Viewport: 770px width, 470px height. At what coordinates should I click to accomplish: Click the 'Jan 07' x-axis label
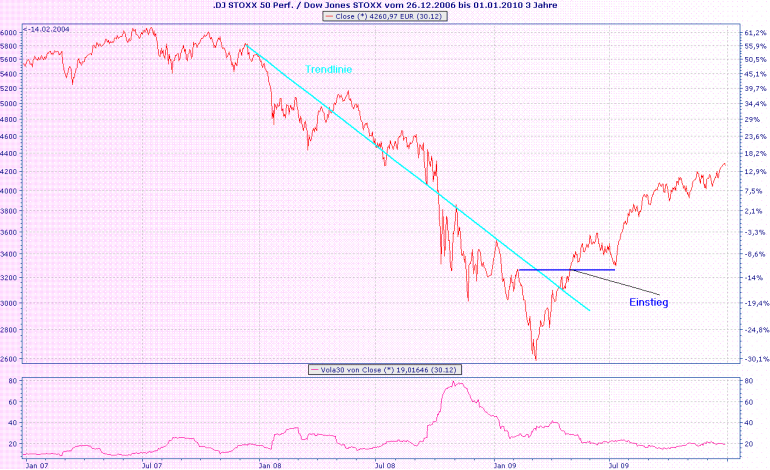(37, 465)
